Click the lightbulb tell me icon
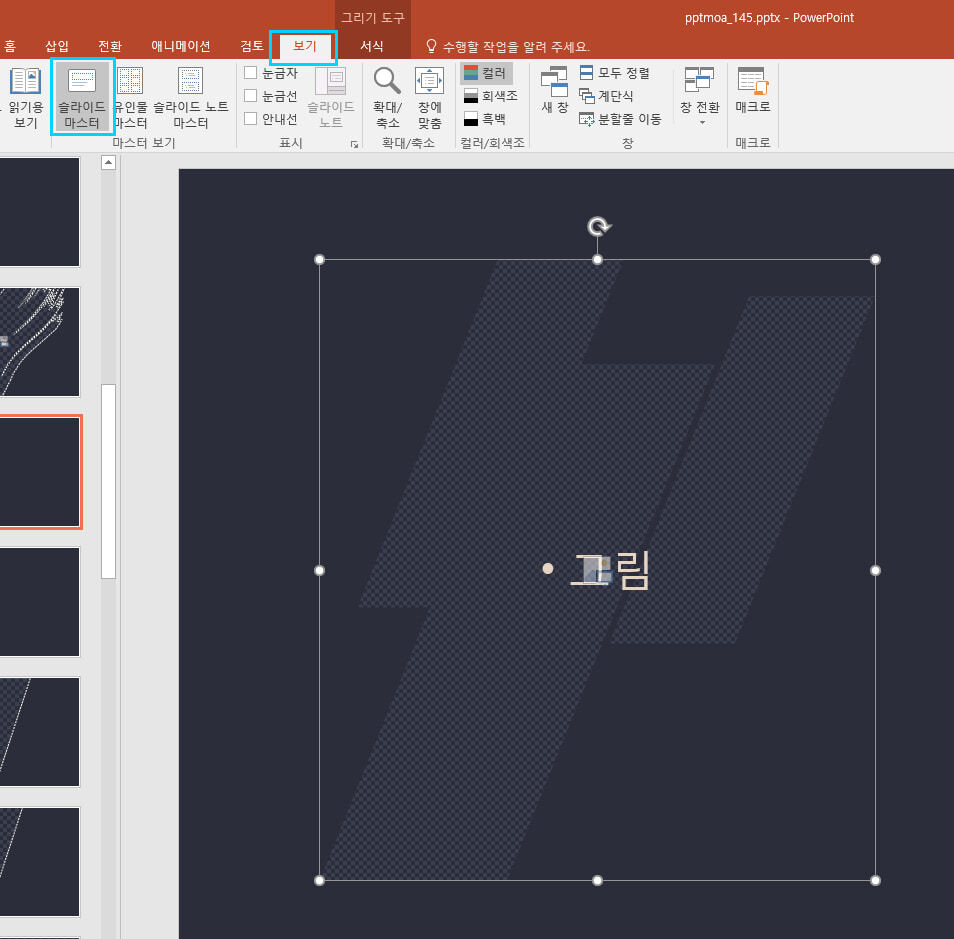This screenshot has height=939, width=954. tap(431, 46)
